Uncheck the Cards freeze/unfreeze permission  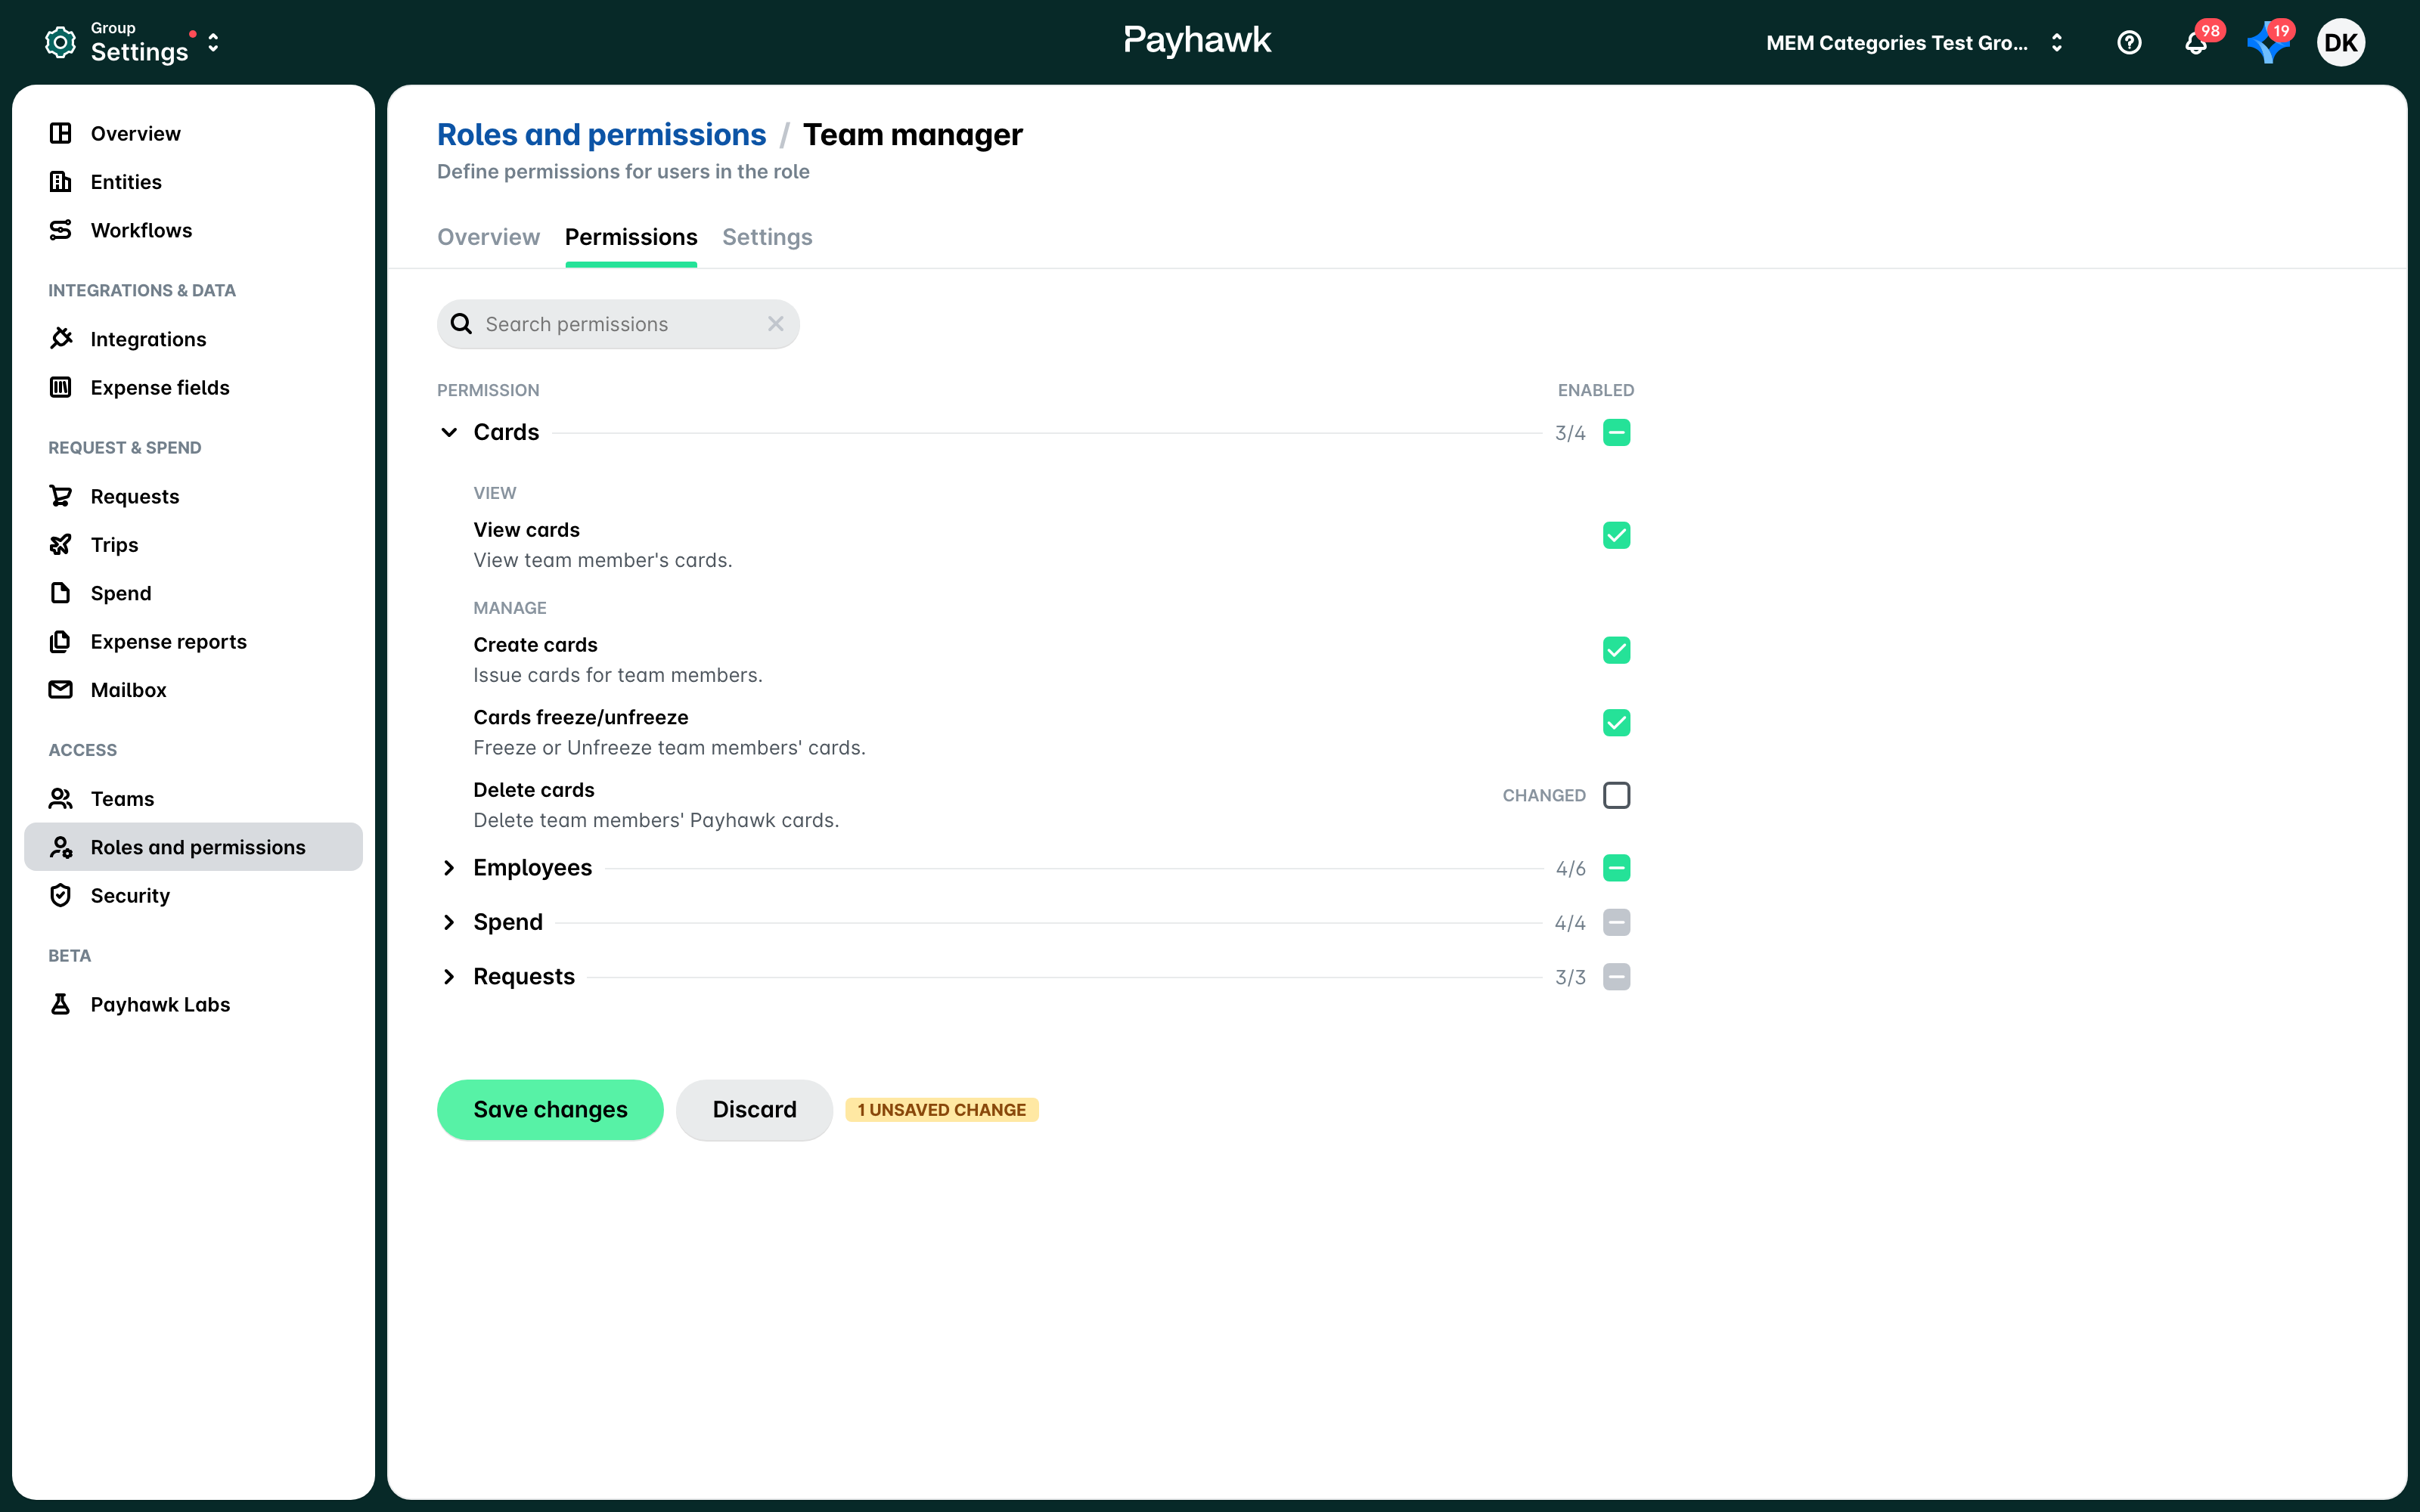coord(1616,722)
